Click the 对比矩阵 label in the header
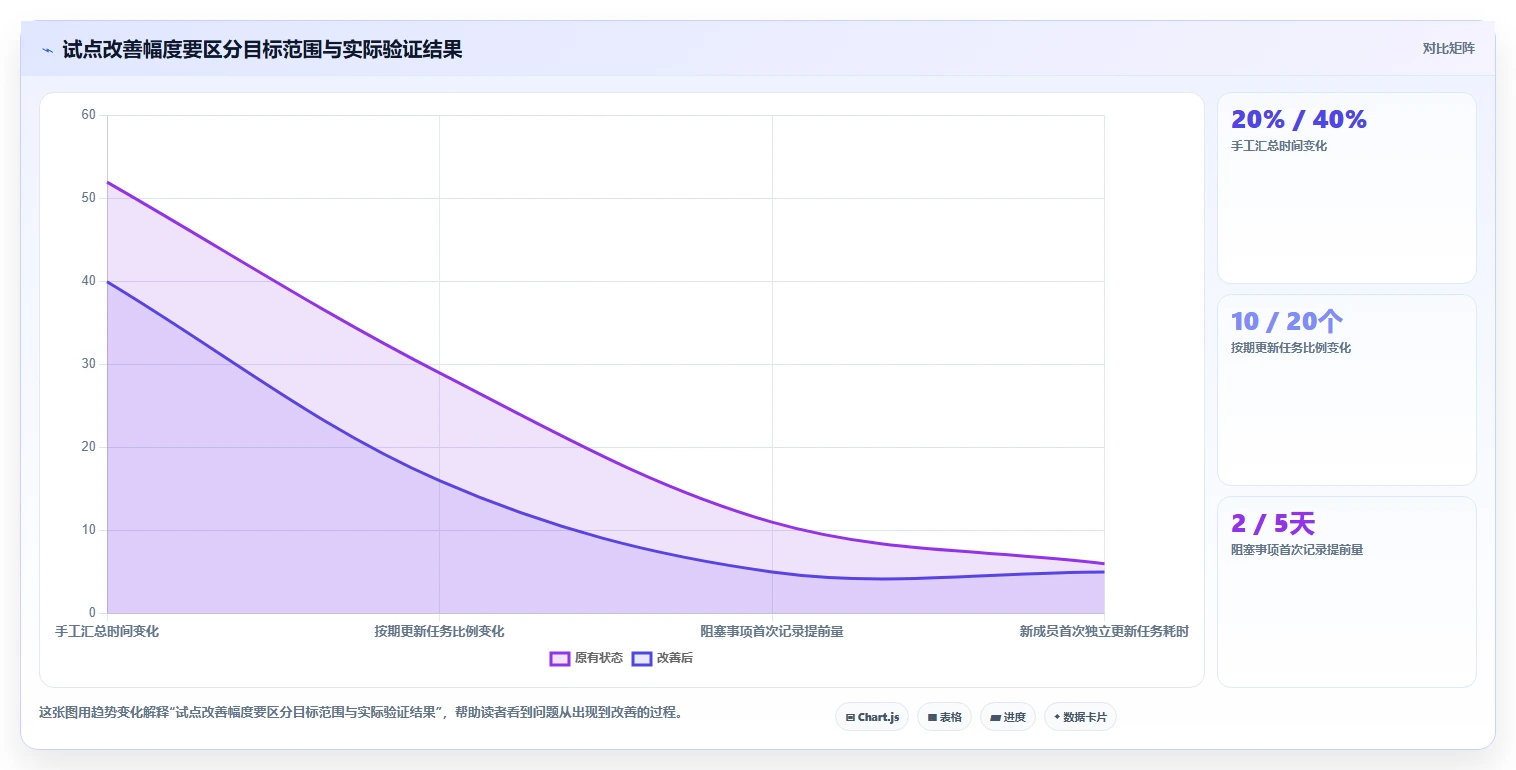The height and width of the screenshot is (770, 1516). coord(1448,49)
